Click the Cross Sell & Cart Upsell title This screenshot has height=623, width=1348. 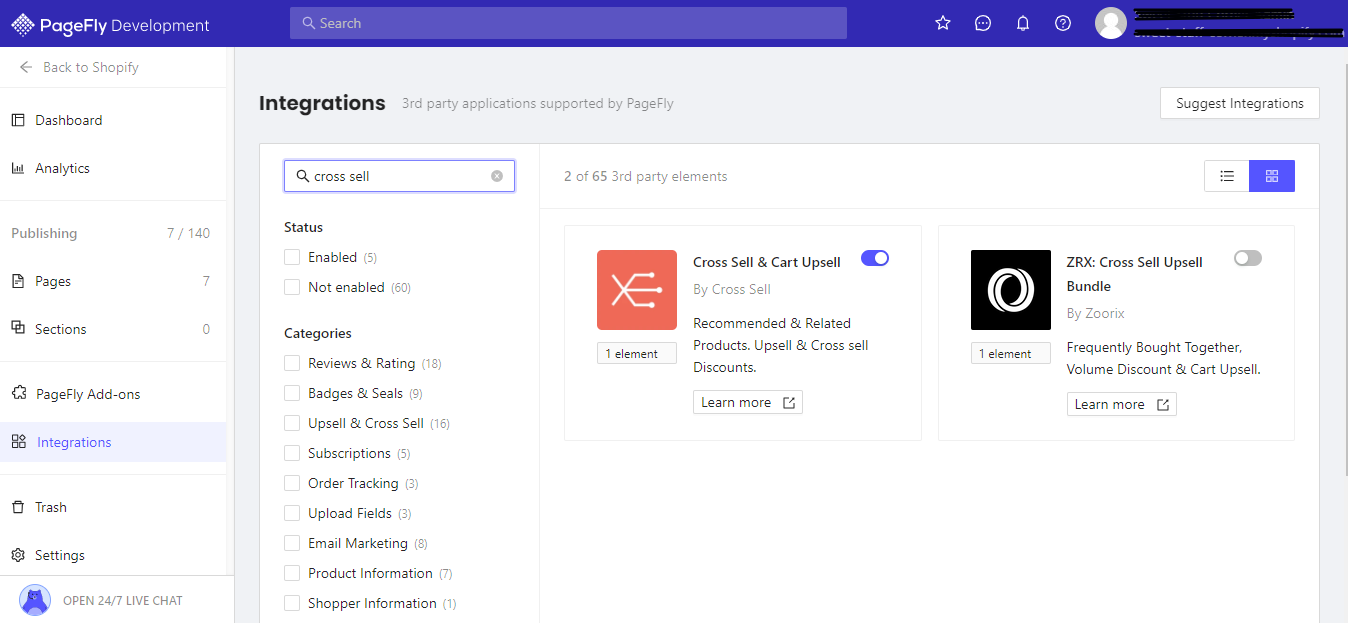point(767,262)
